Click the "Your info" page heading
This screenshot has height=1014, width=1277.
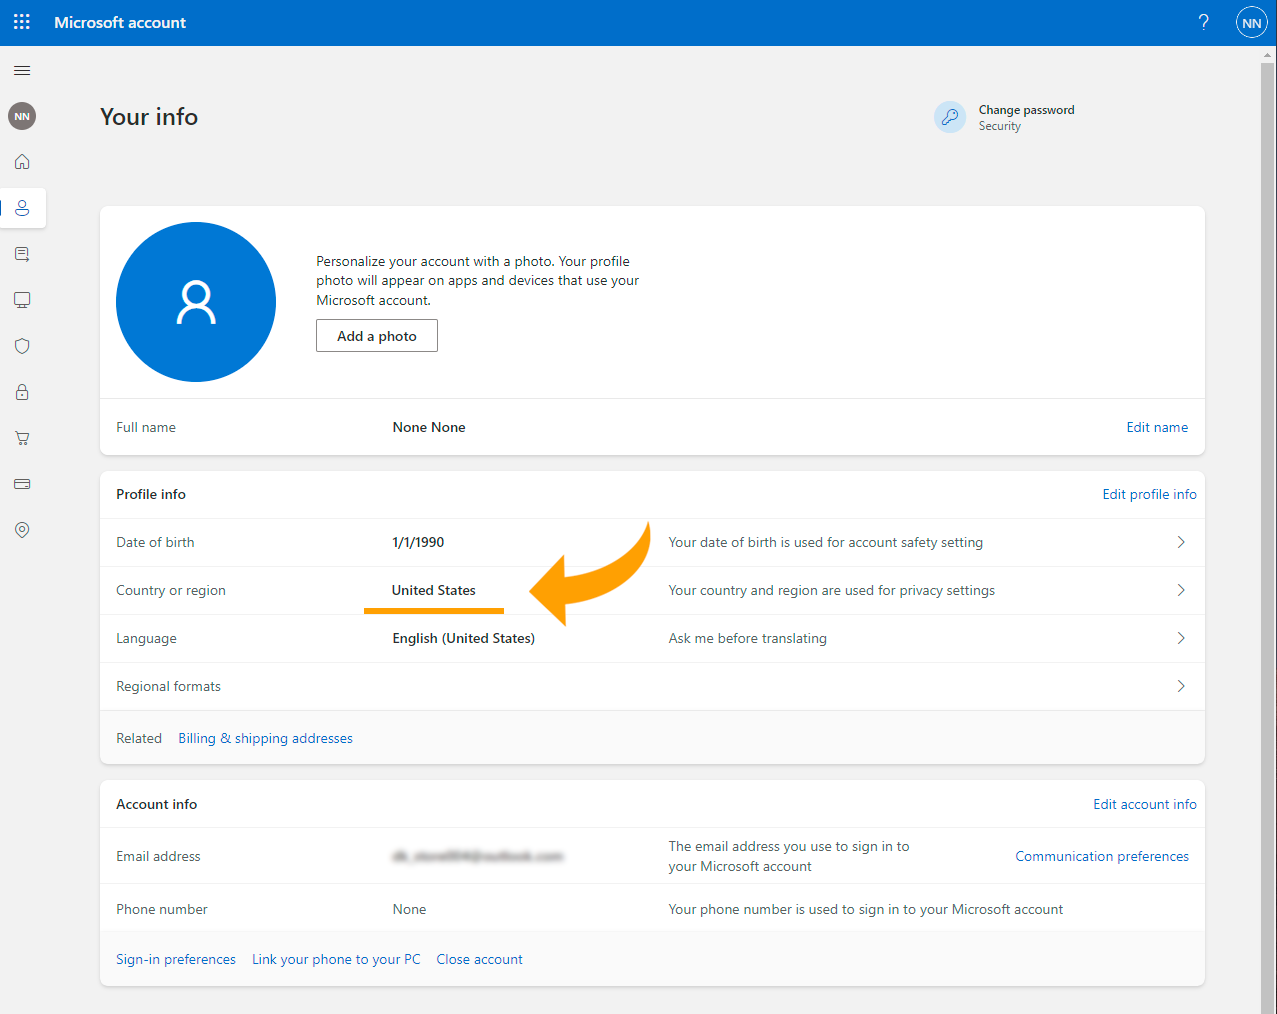149,117
